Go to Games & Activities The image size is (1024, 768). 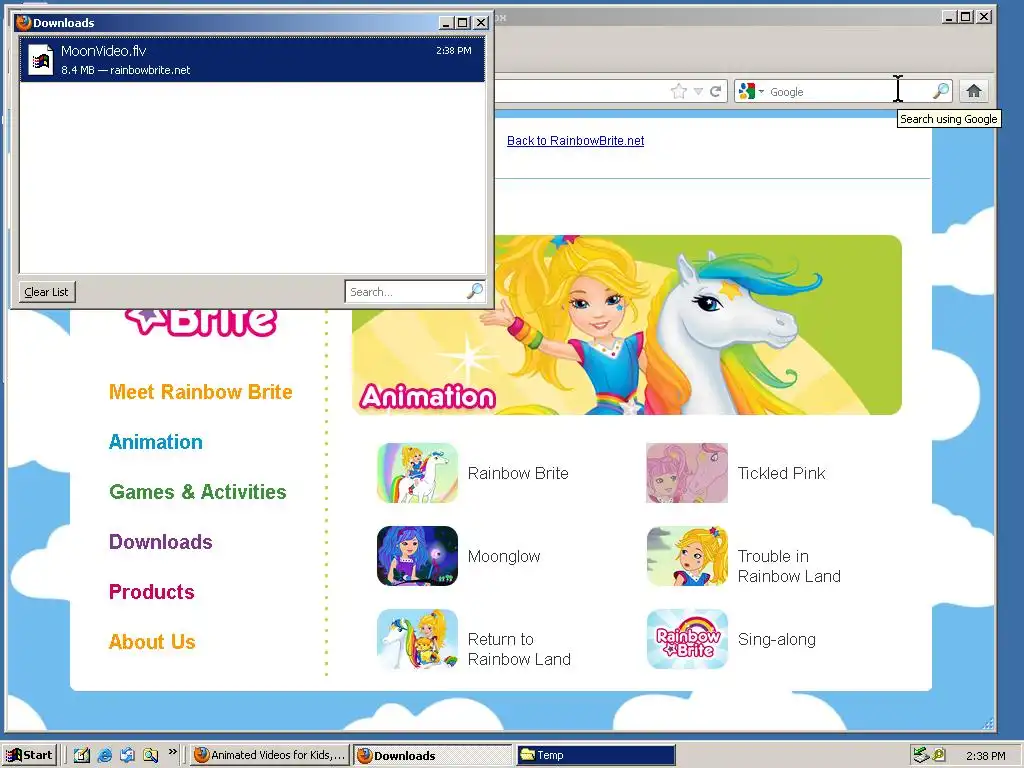(x=198, y=492)
